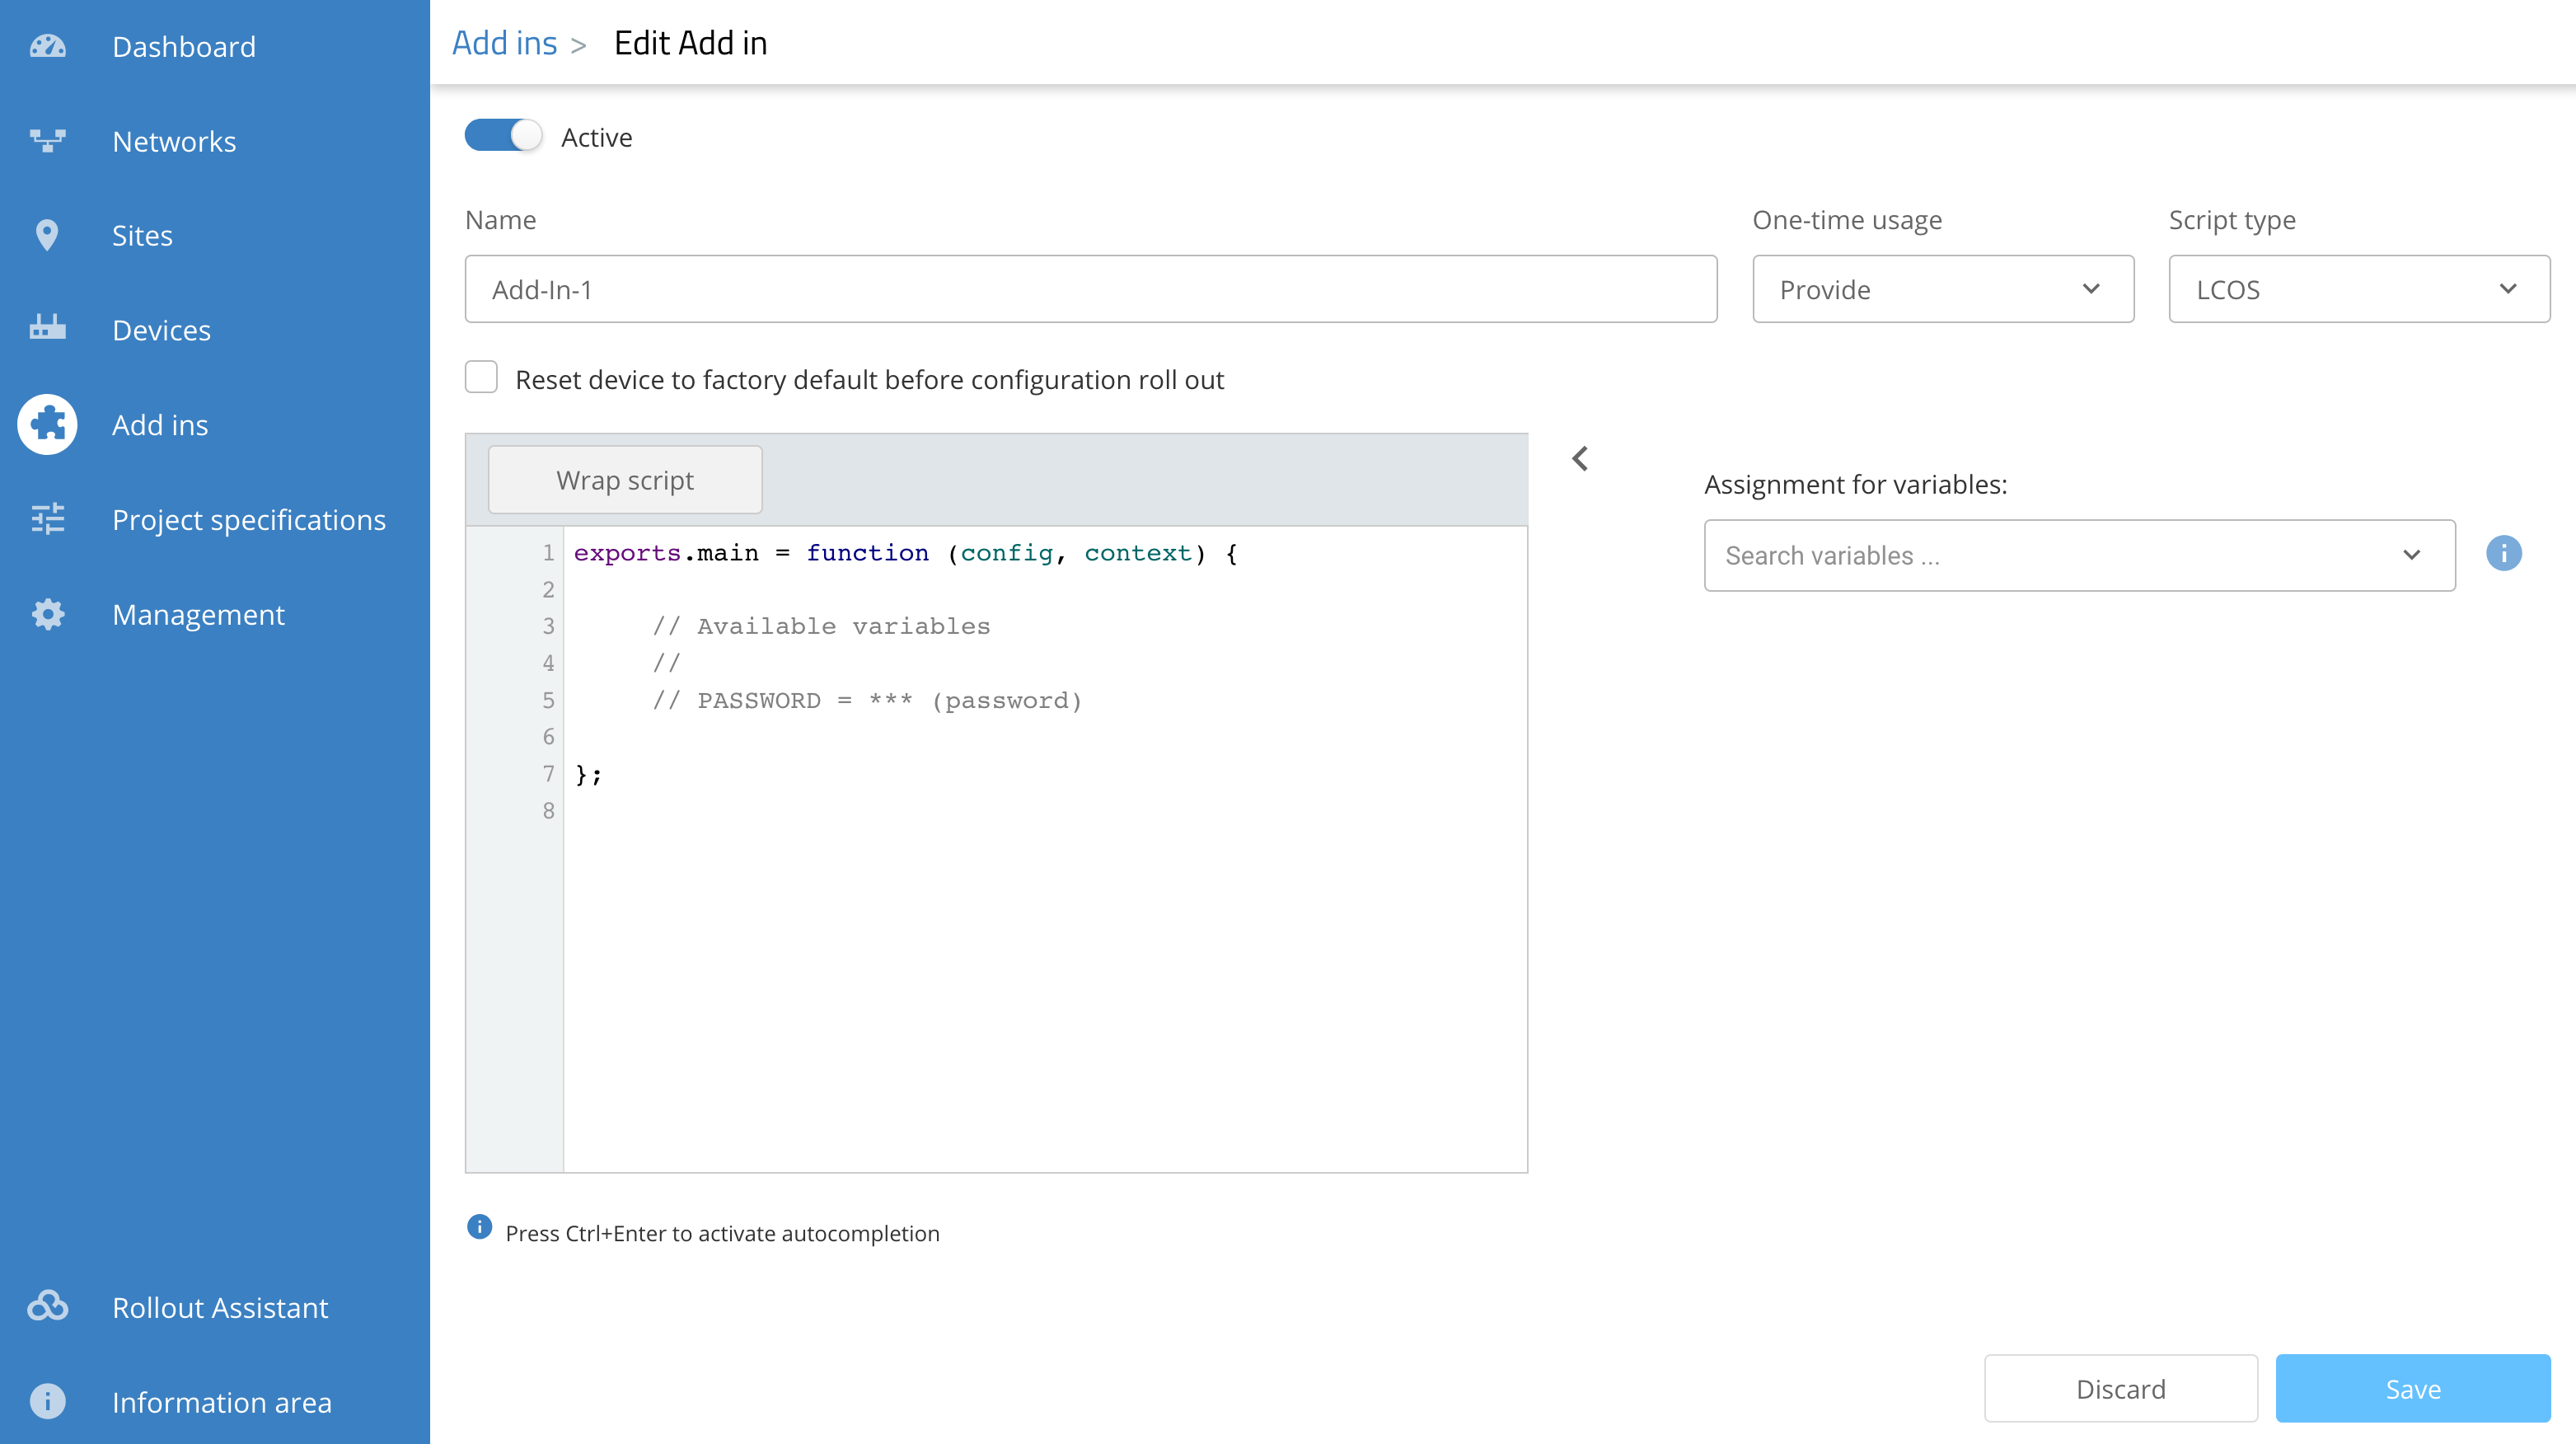
Task: Click the Name input field
Action: tap(1090, 289)
